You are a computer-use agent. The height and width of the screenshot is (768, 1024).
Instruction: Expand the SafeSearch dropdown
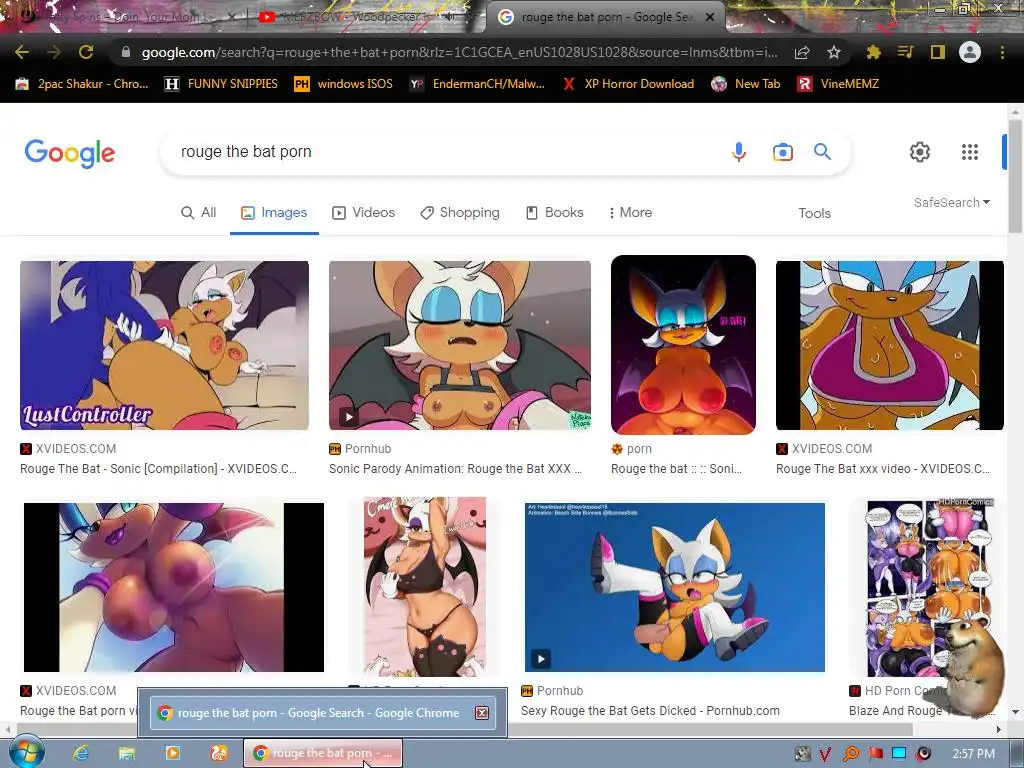952,202
